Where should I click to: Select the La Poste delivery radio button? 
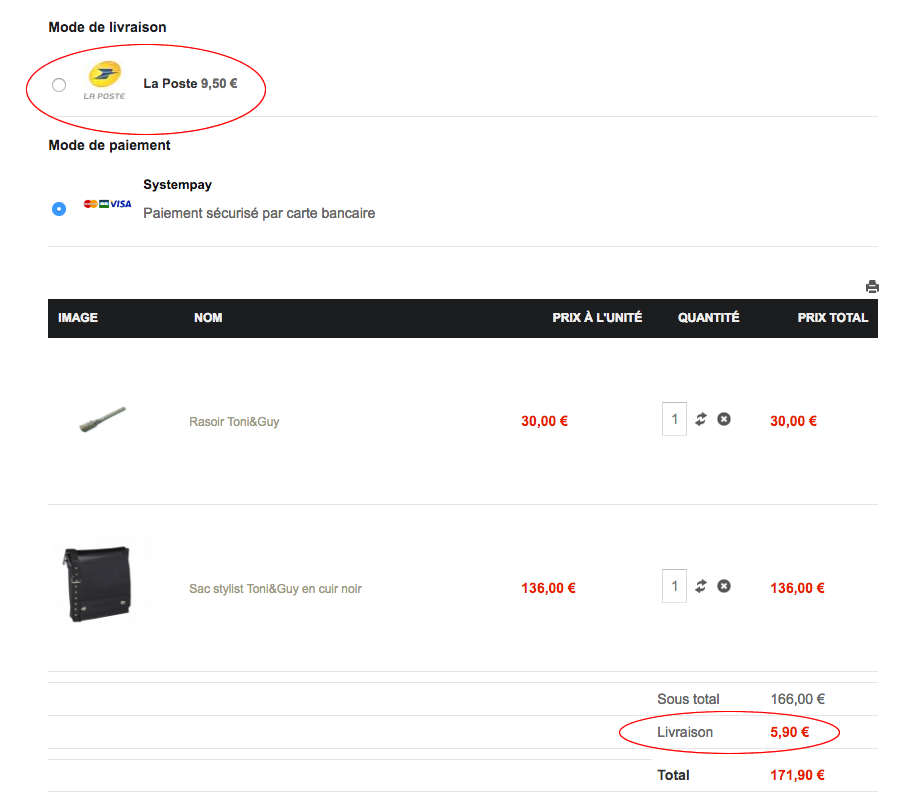[x=59, y=85]
